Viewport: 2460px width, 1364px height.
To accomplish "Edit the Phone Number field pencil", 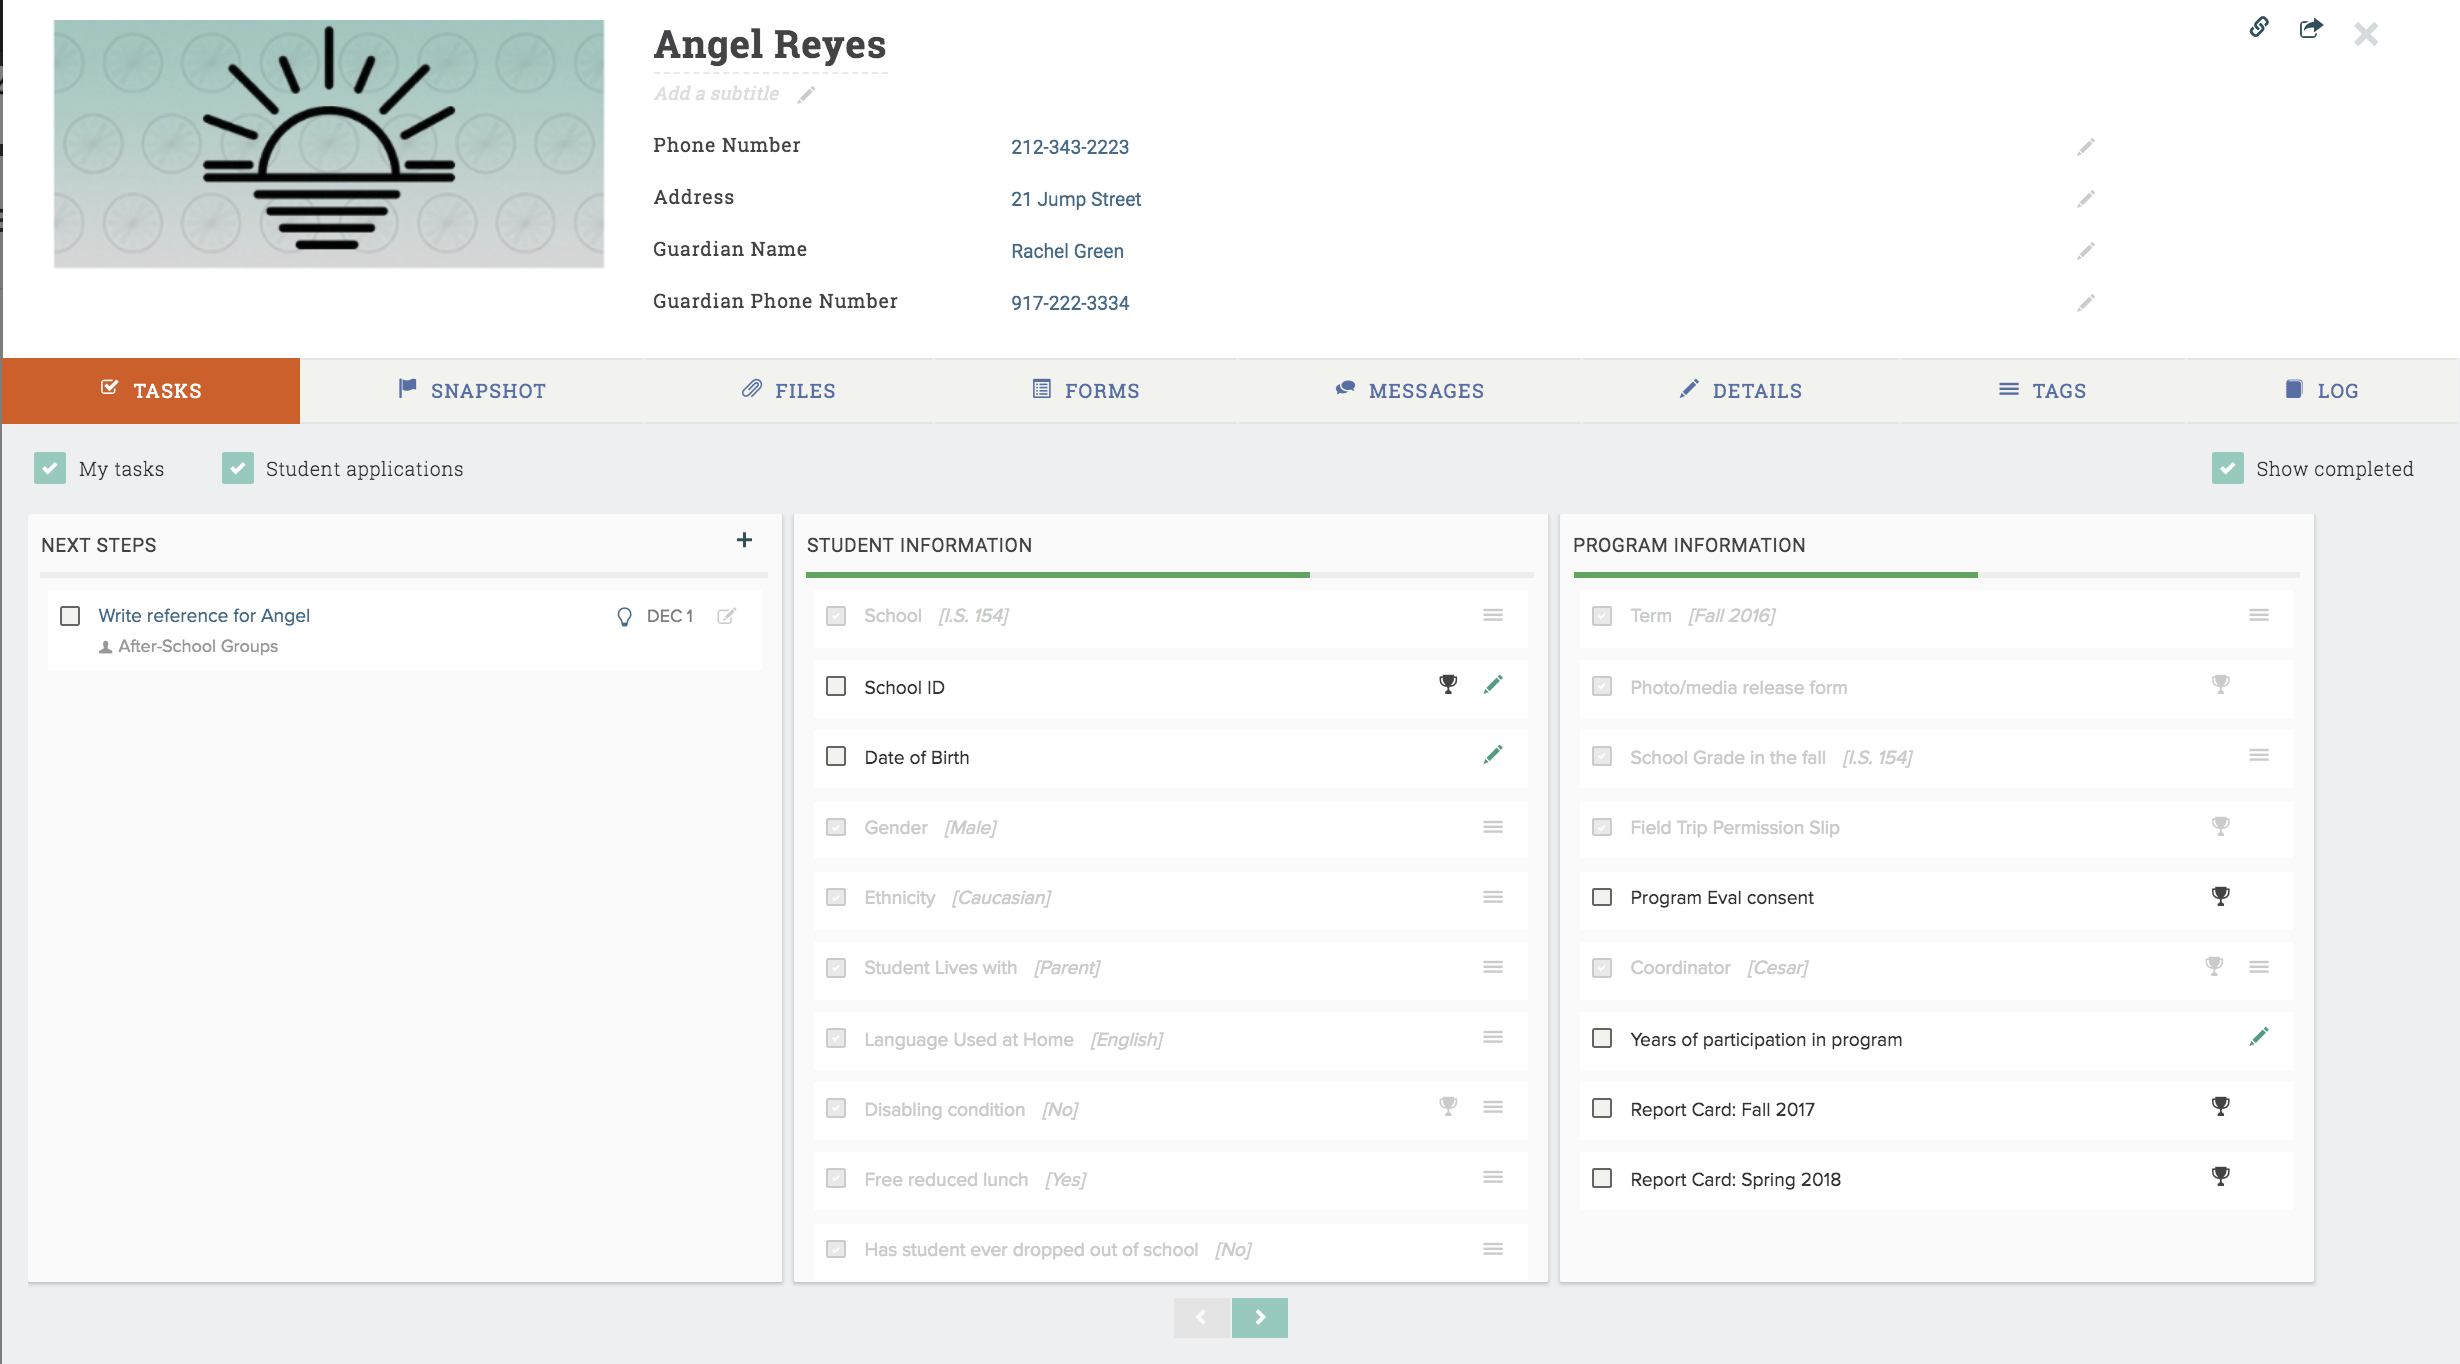I will 2085,147.
